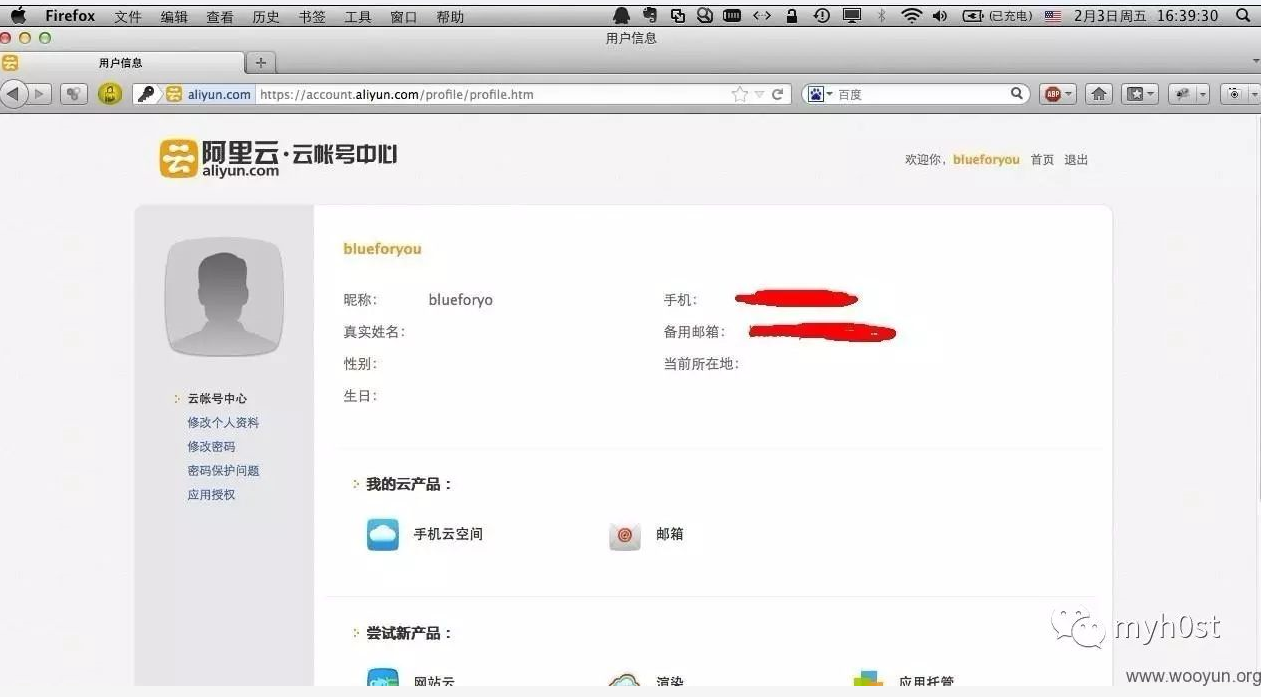
Task: Open 修改密码 in the sidebar
Action: (211, 446)
